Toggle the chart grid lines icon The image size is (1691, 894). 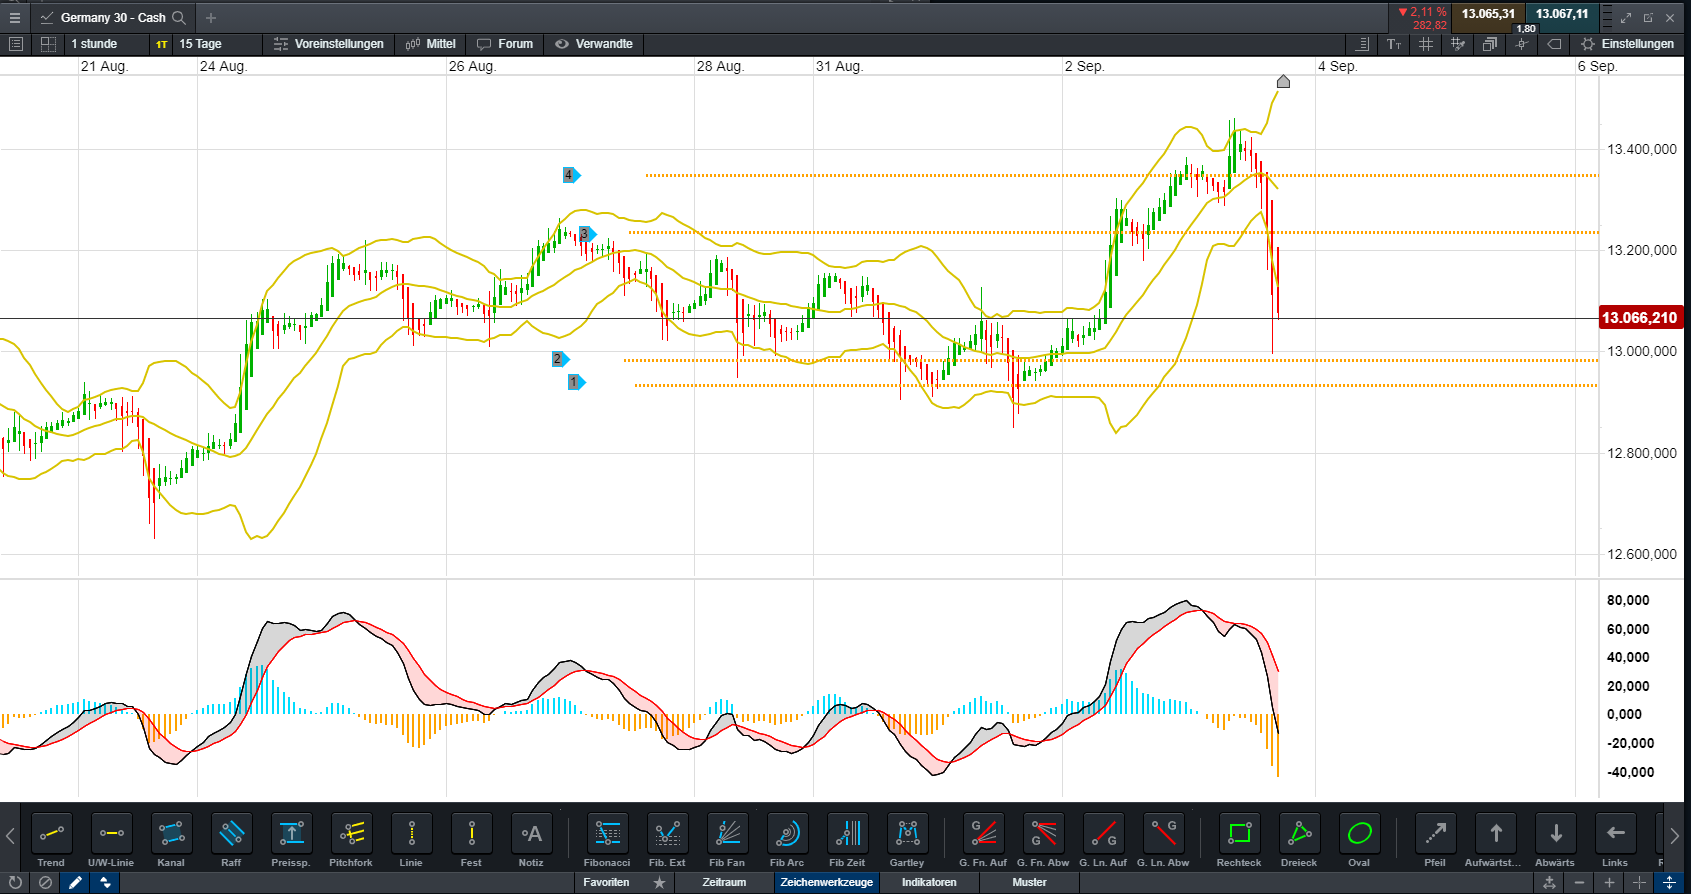[x=1426, y=44]
